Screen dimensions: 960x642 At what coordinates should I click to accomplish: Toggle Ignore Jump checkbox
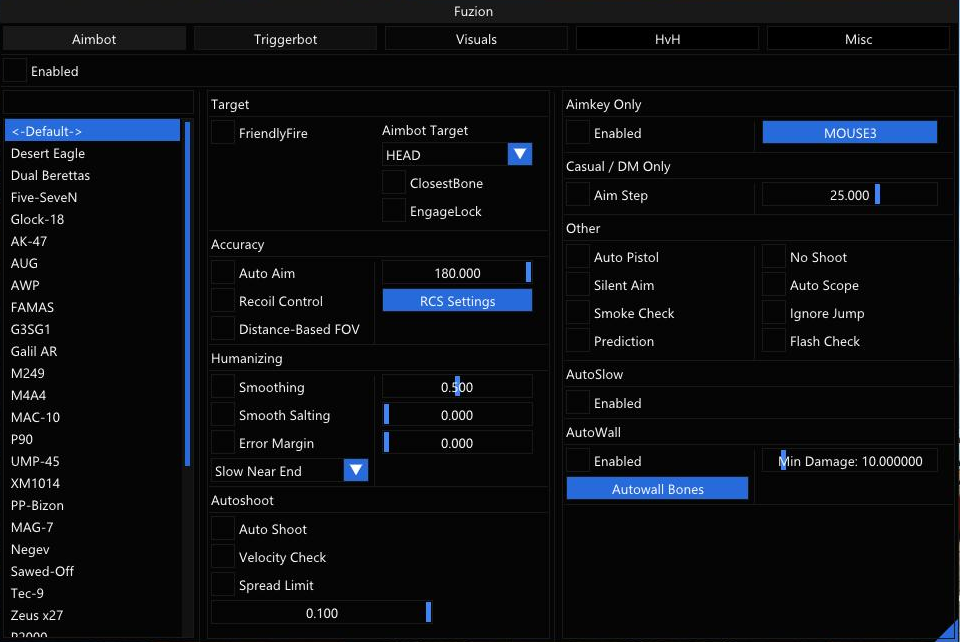[x=774, y=313]
